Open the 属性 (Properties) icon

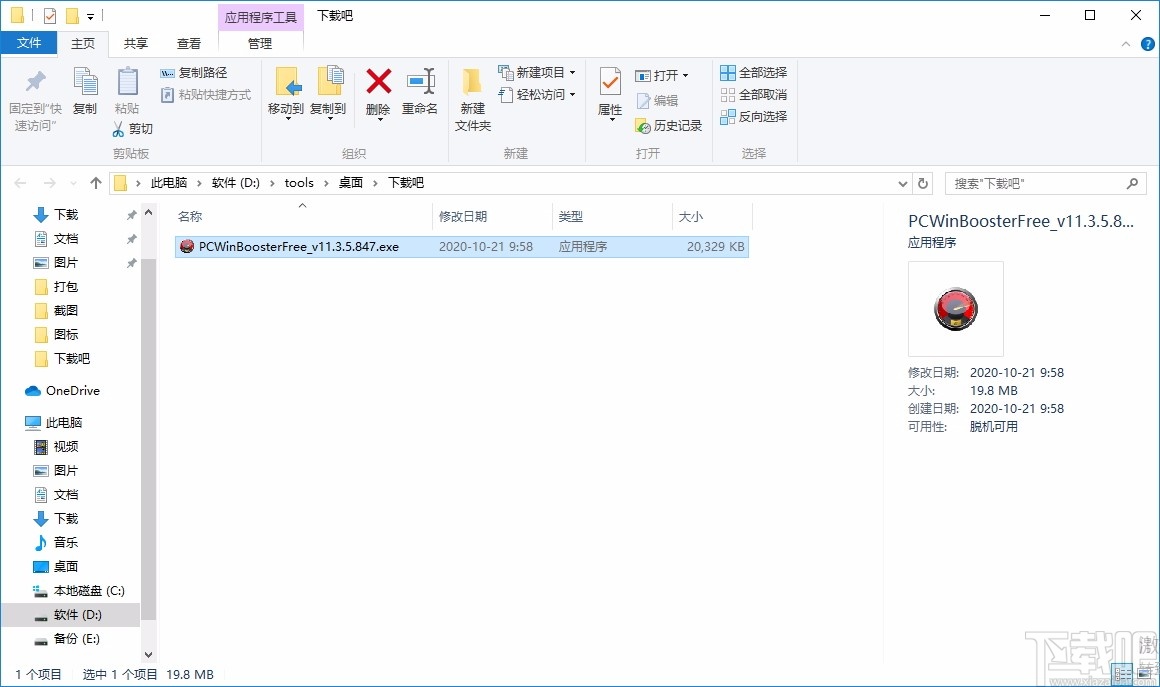tap(609, 93)
